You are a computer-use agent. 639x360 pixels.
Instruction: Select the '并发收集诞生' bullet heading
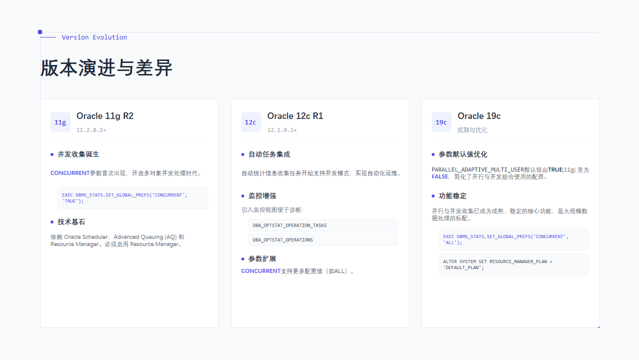78,154
